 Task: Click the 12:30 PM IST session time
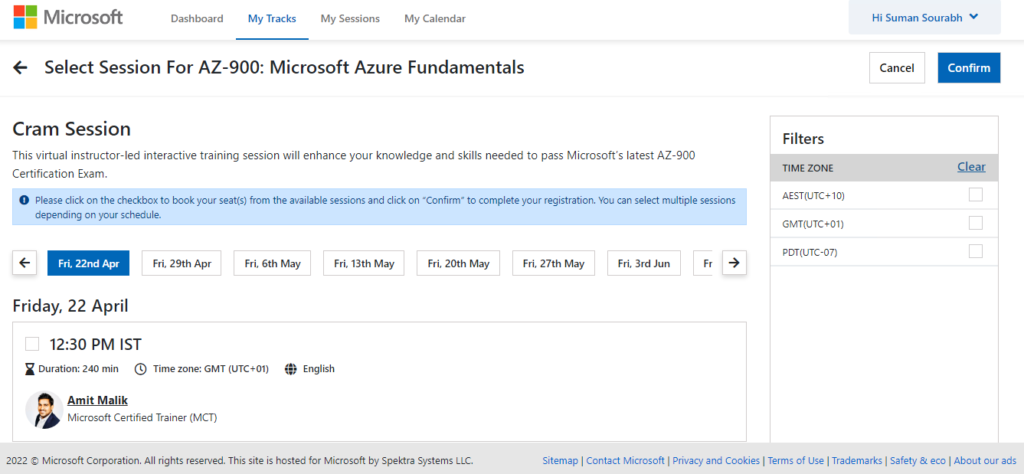click(95, 344)
